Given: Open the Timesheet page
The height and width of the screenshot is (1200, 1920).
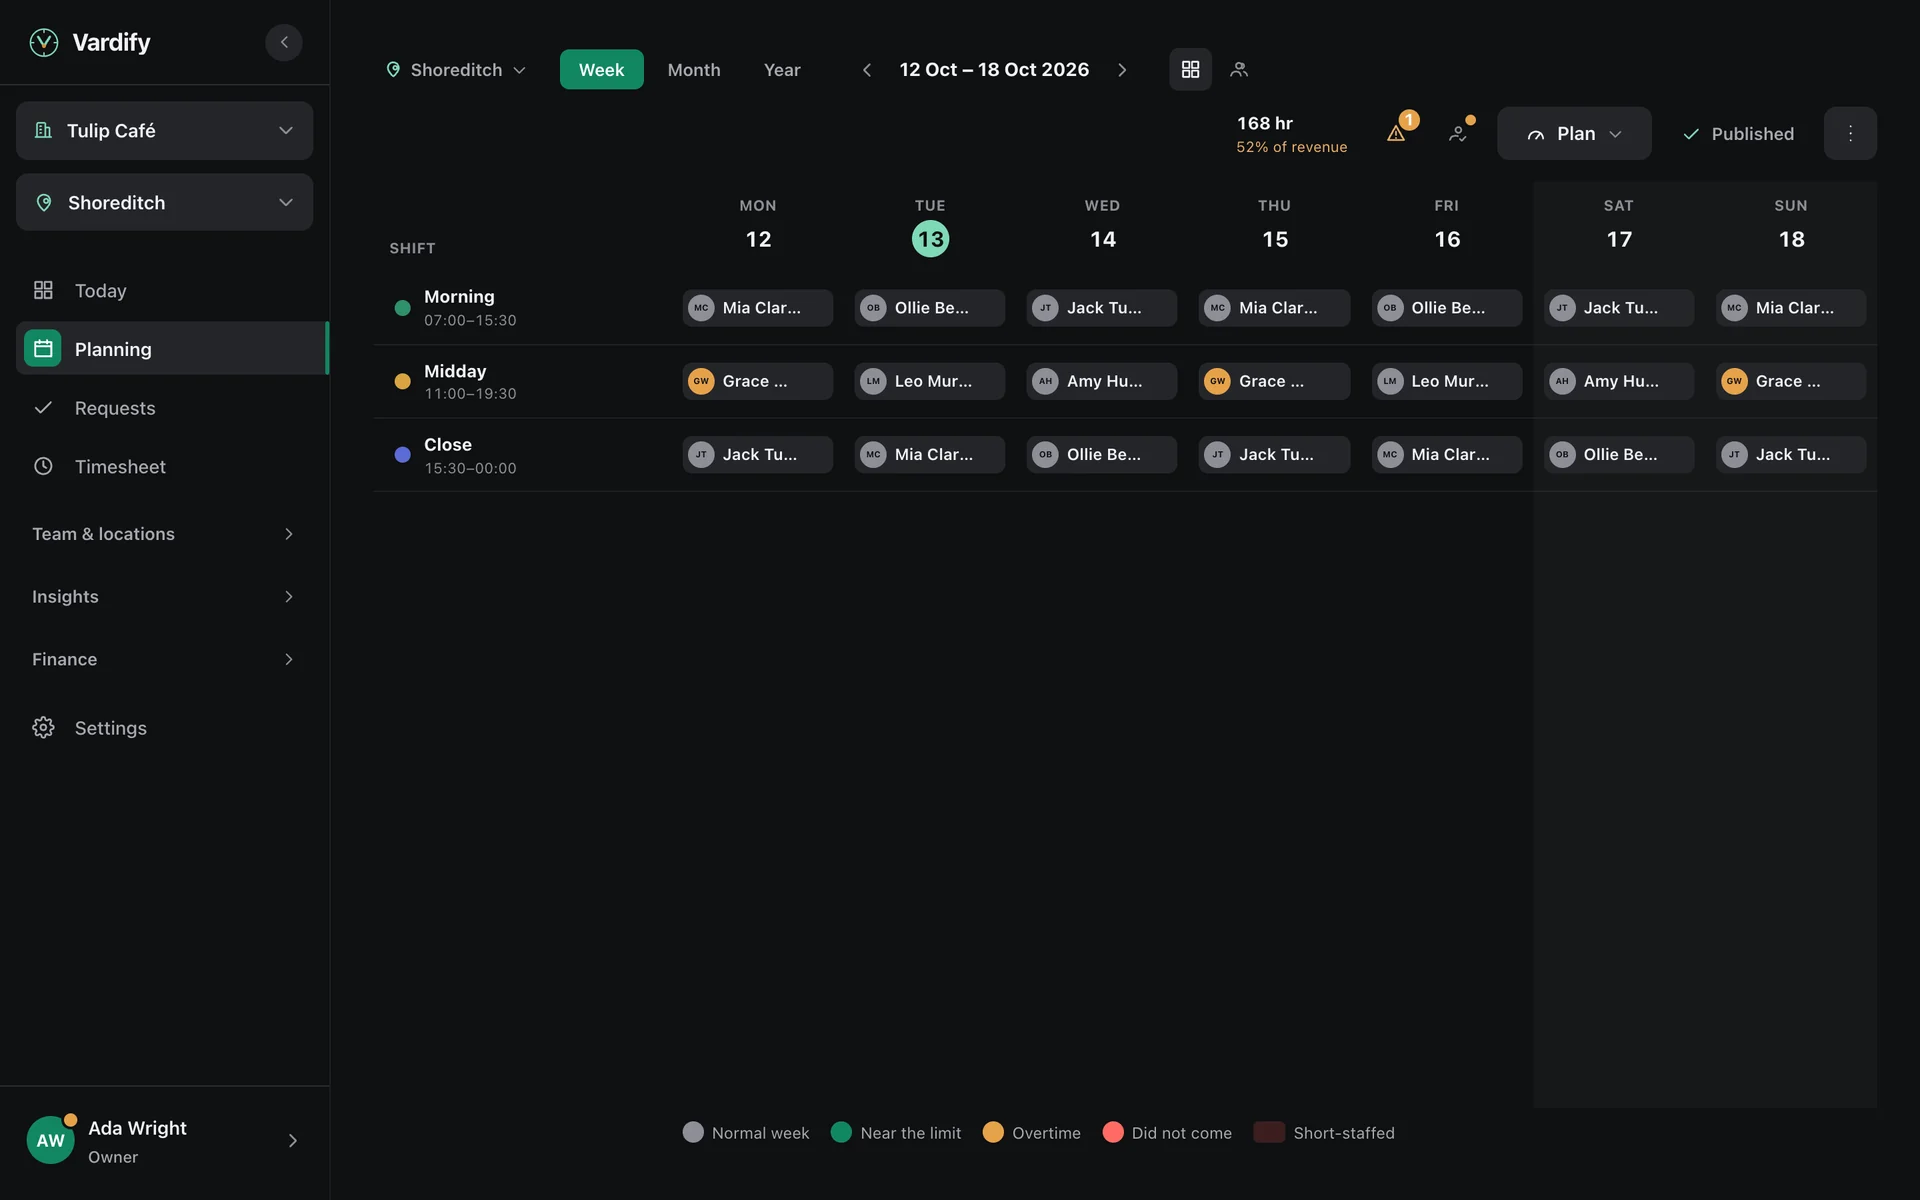Looking at the screenshot, I should (164, 466).
